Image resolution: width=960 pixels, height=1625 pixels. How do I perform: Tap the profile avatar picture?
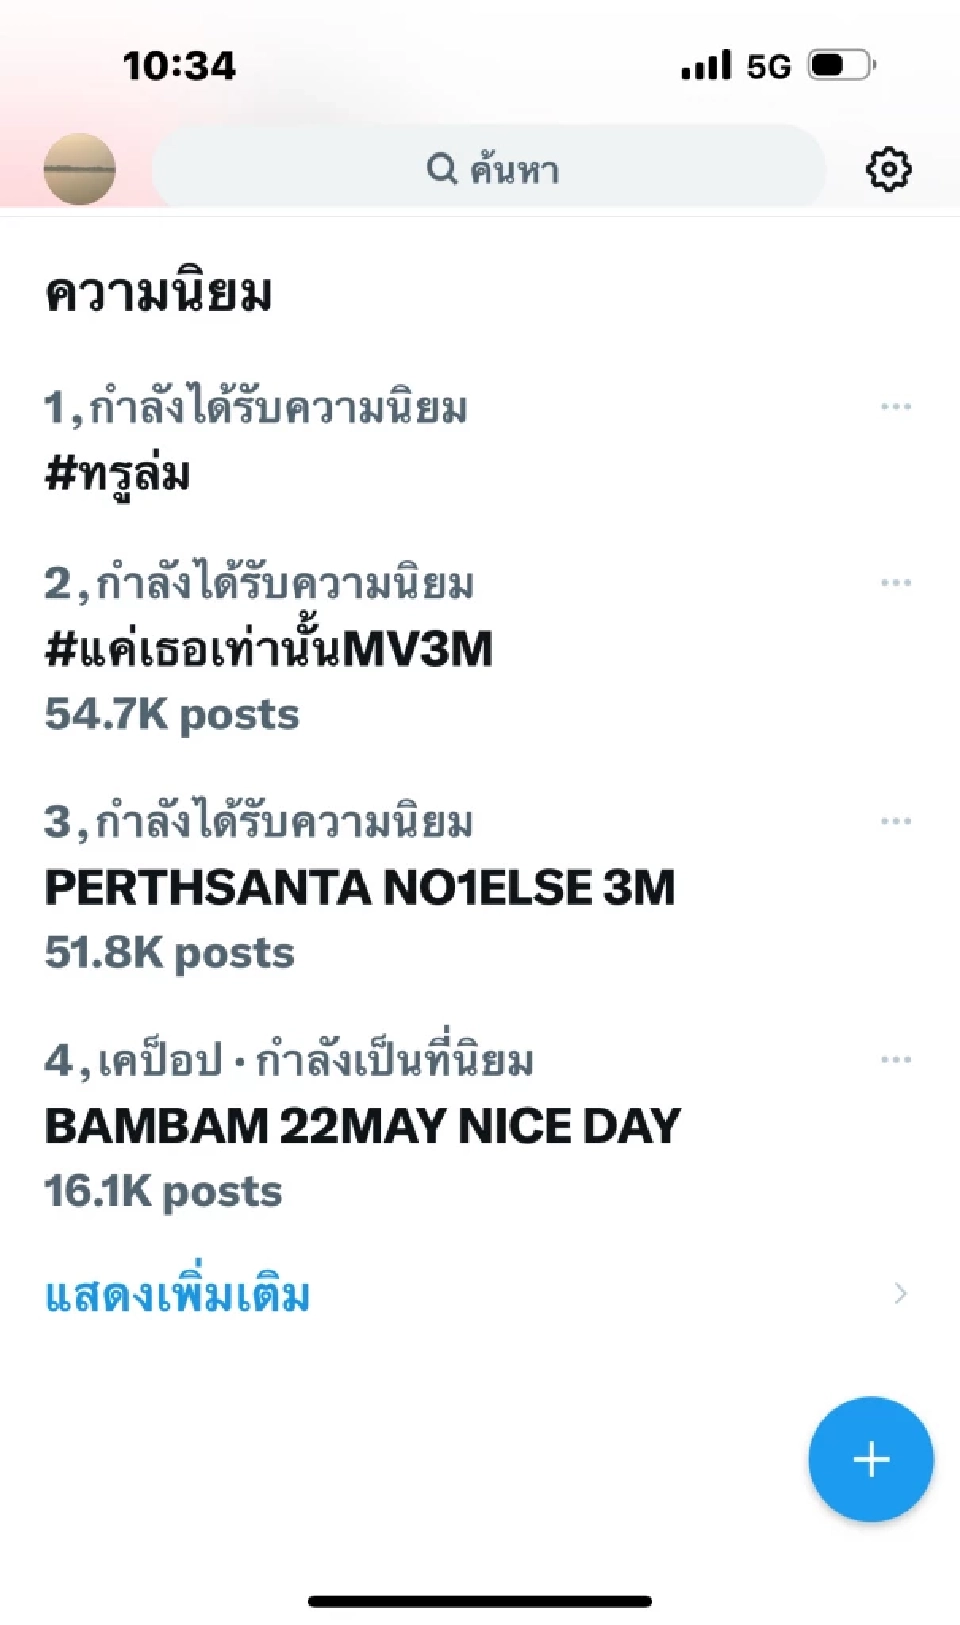coord(80,169)
